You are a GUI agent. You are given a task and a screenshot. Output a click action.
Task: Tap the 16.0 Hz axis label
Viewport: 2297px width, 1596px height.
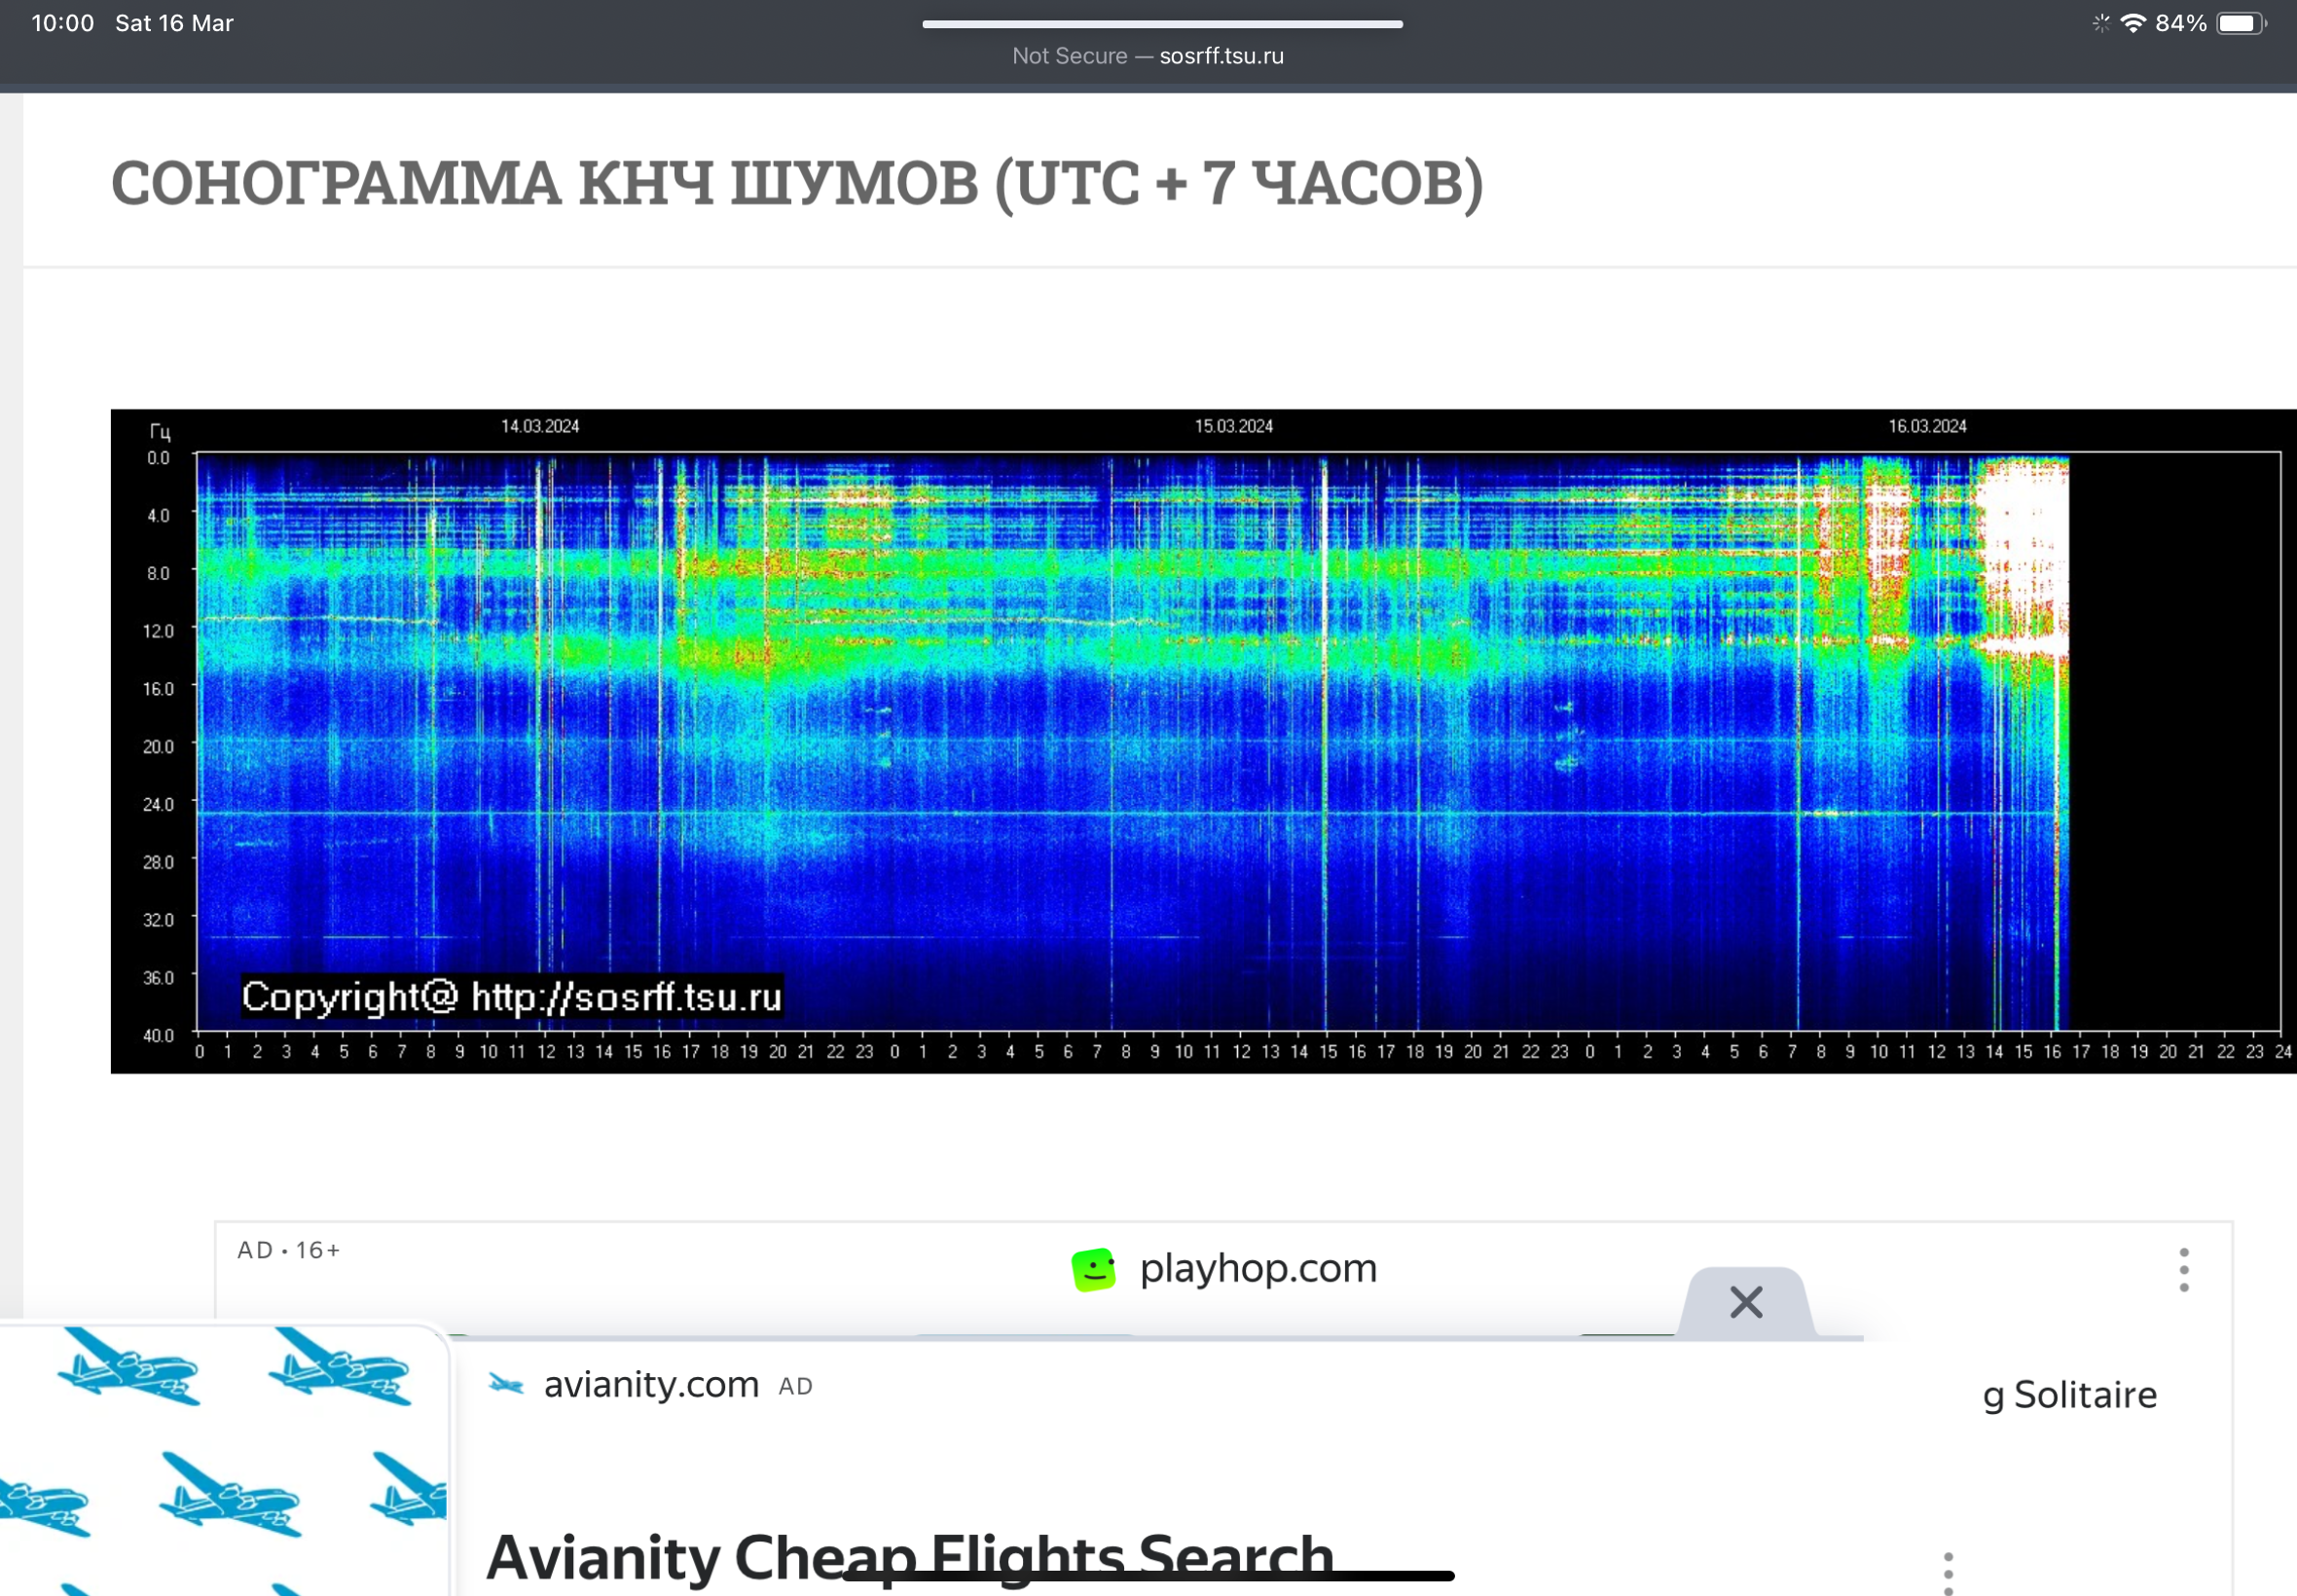tap(158, 689)
